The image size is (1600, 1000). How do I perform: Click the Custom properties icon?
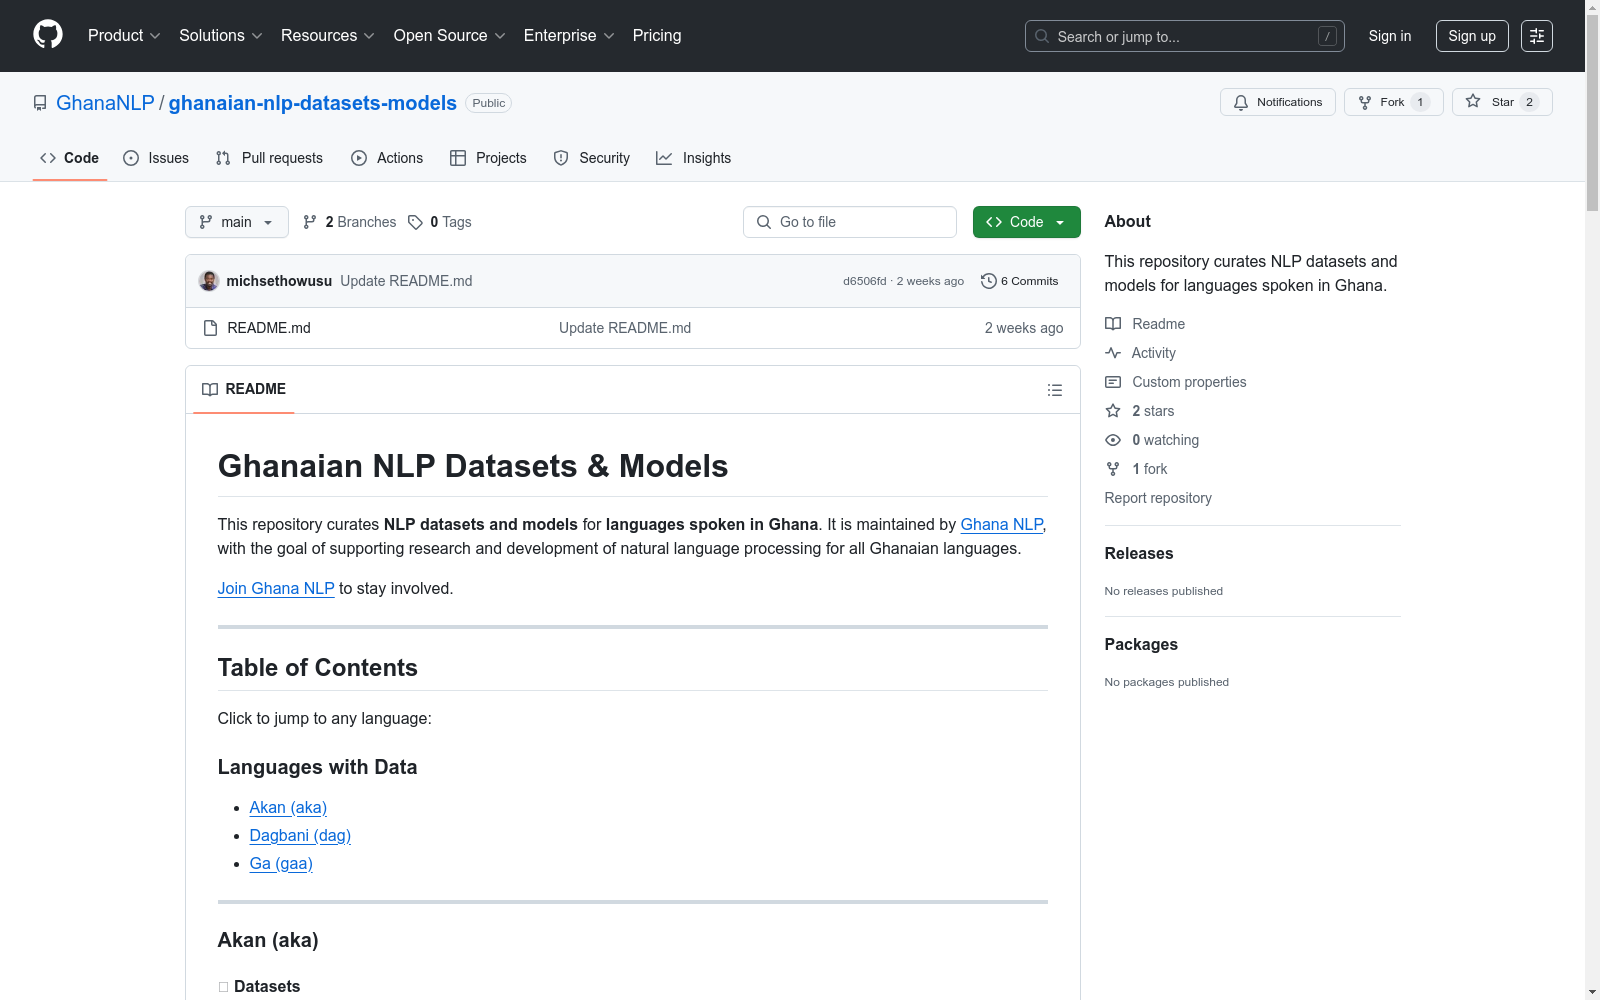click(1113, 382)
